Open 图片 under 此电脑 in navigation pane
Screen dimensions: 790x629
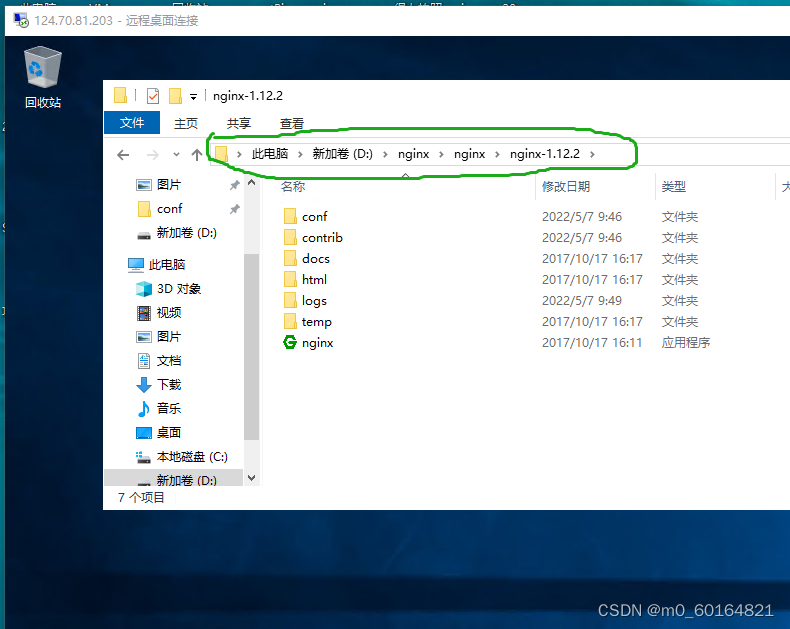point(169,337)
